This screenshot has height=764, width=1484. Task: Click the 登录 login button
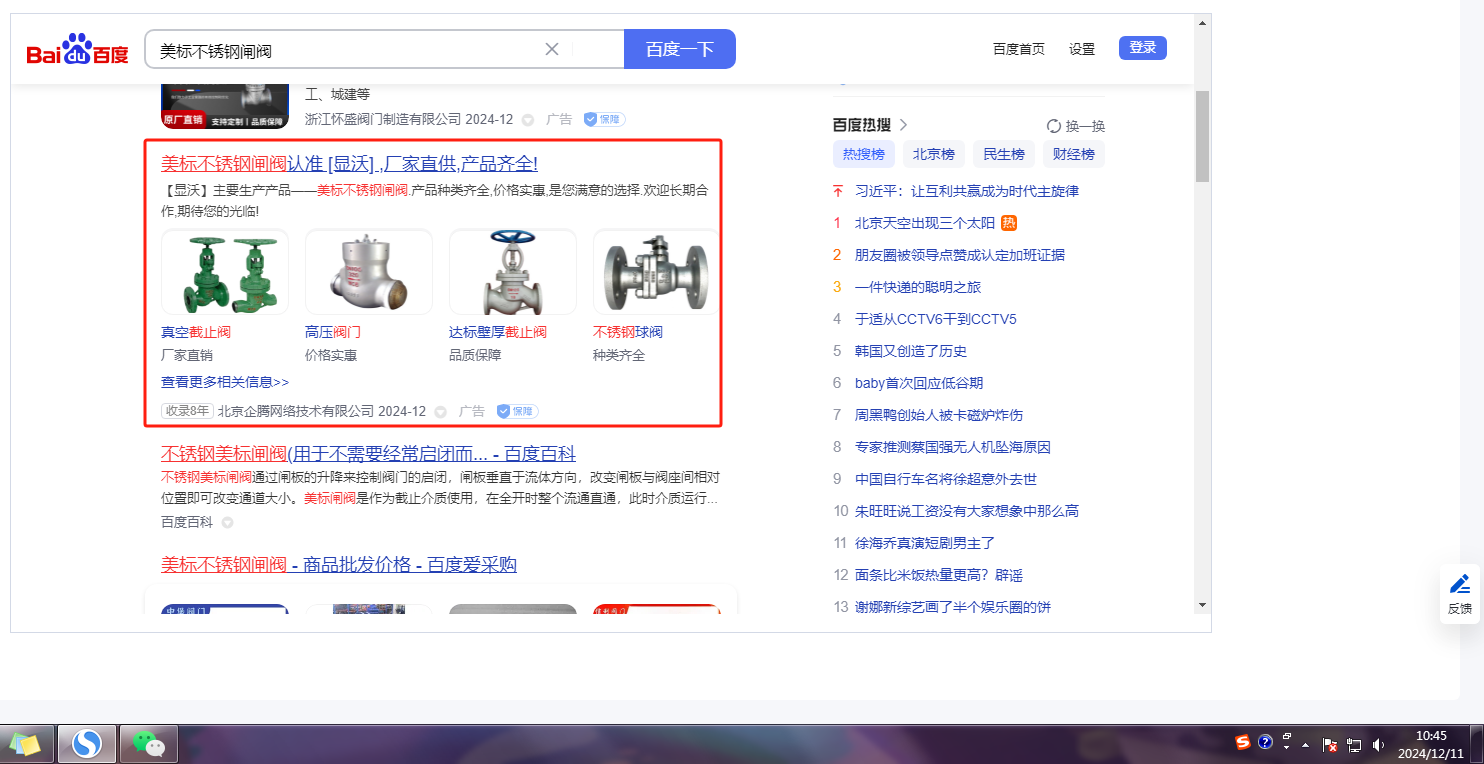(x=1143, y=48)
